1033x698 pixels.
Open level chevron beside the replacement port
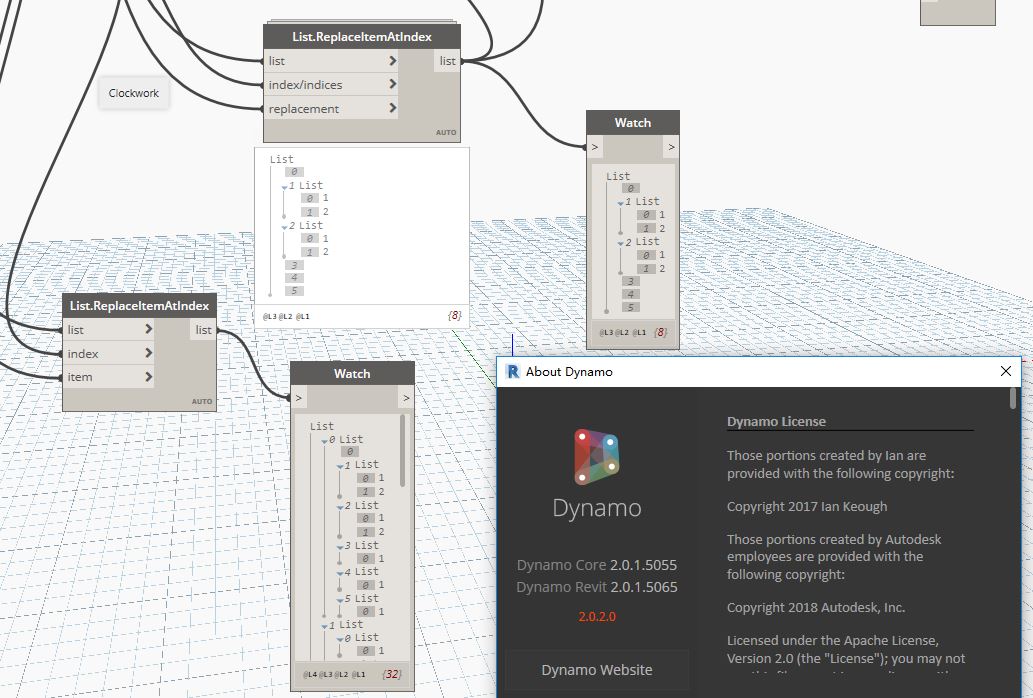pyautogui.click(x=393, y=107)
